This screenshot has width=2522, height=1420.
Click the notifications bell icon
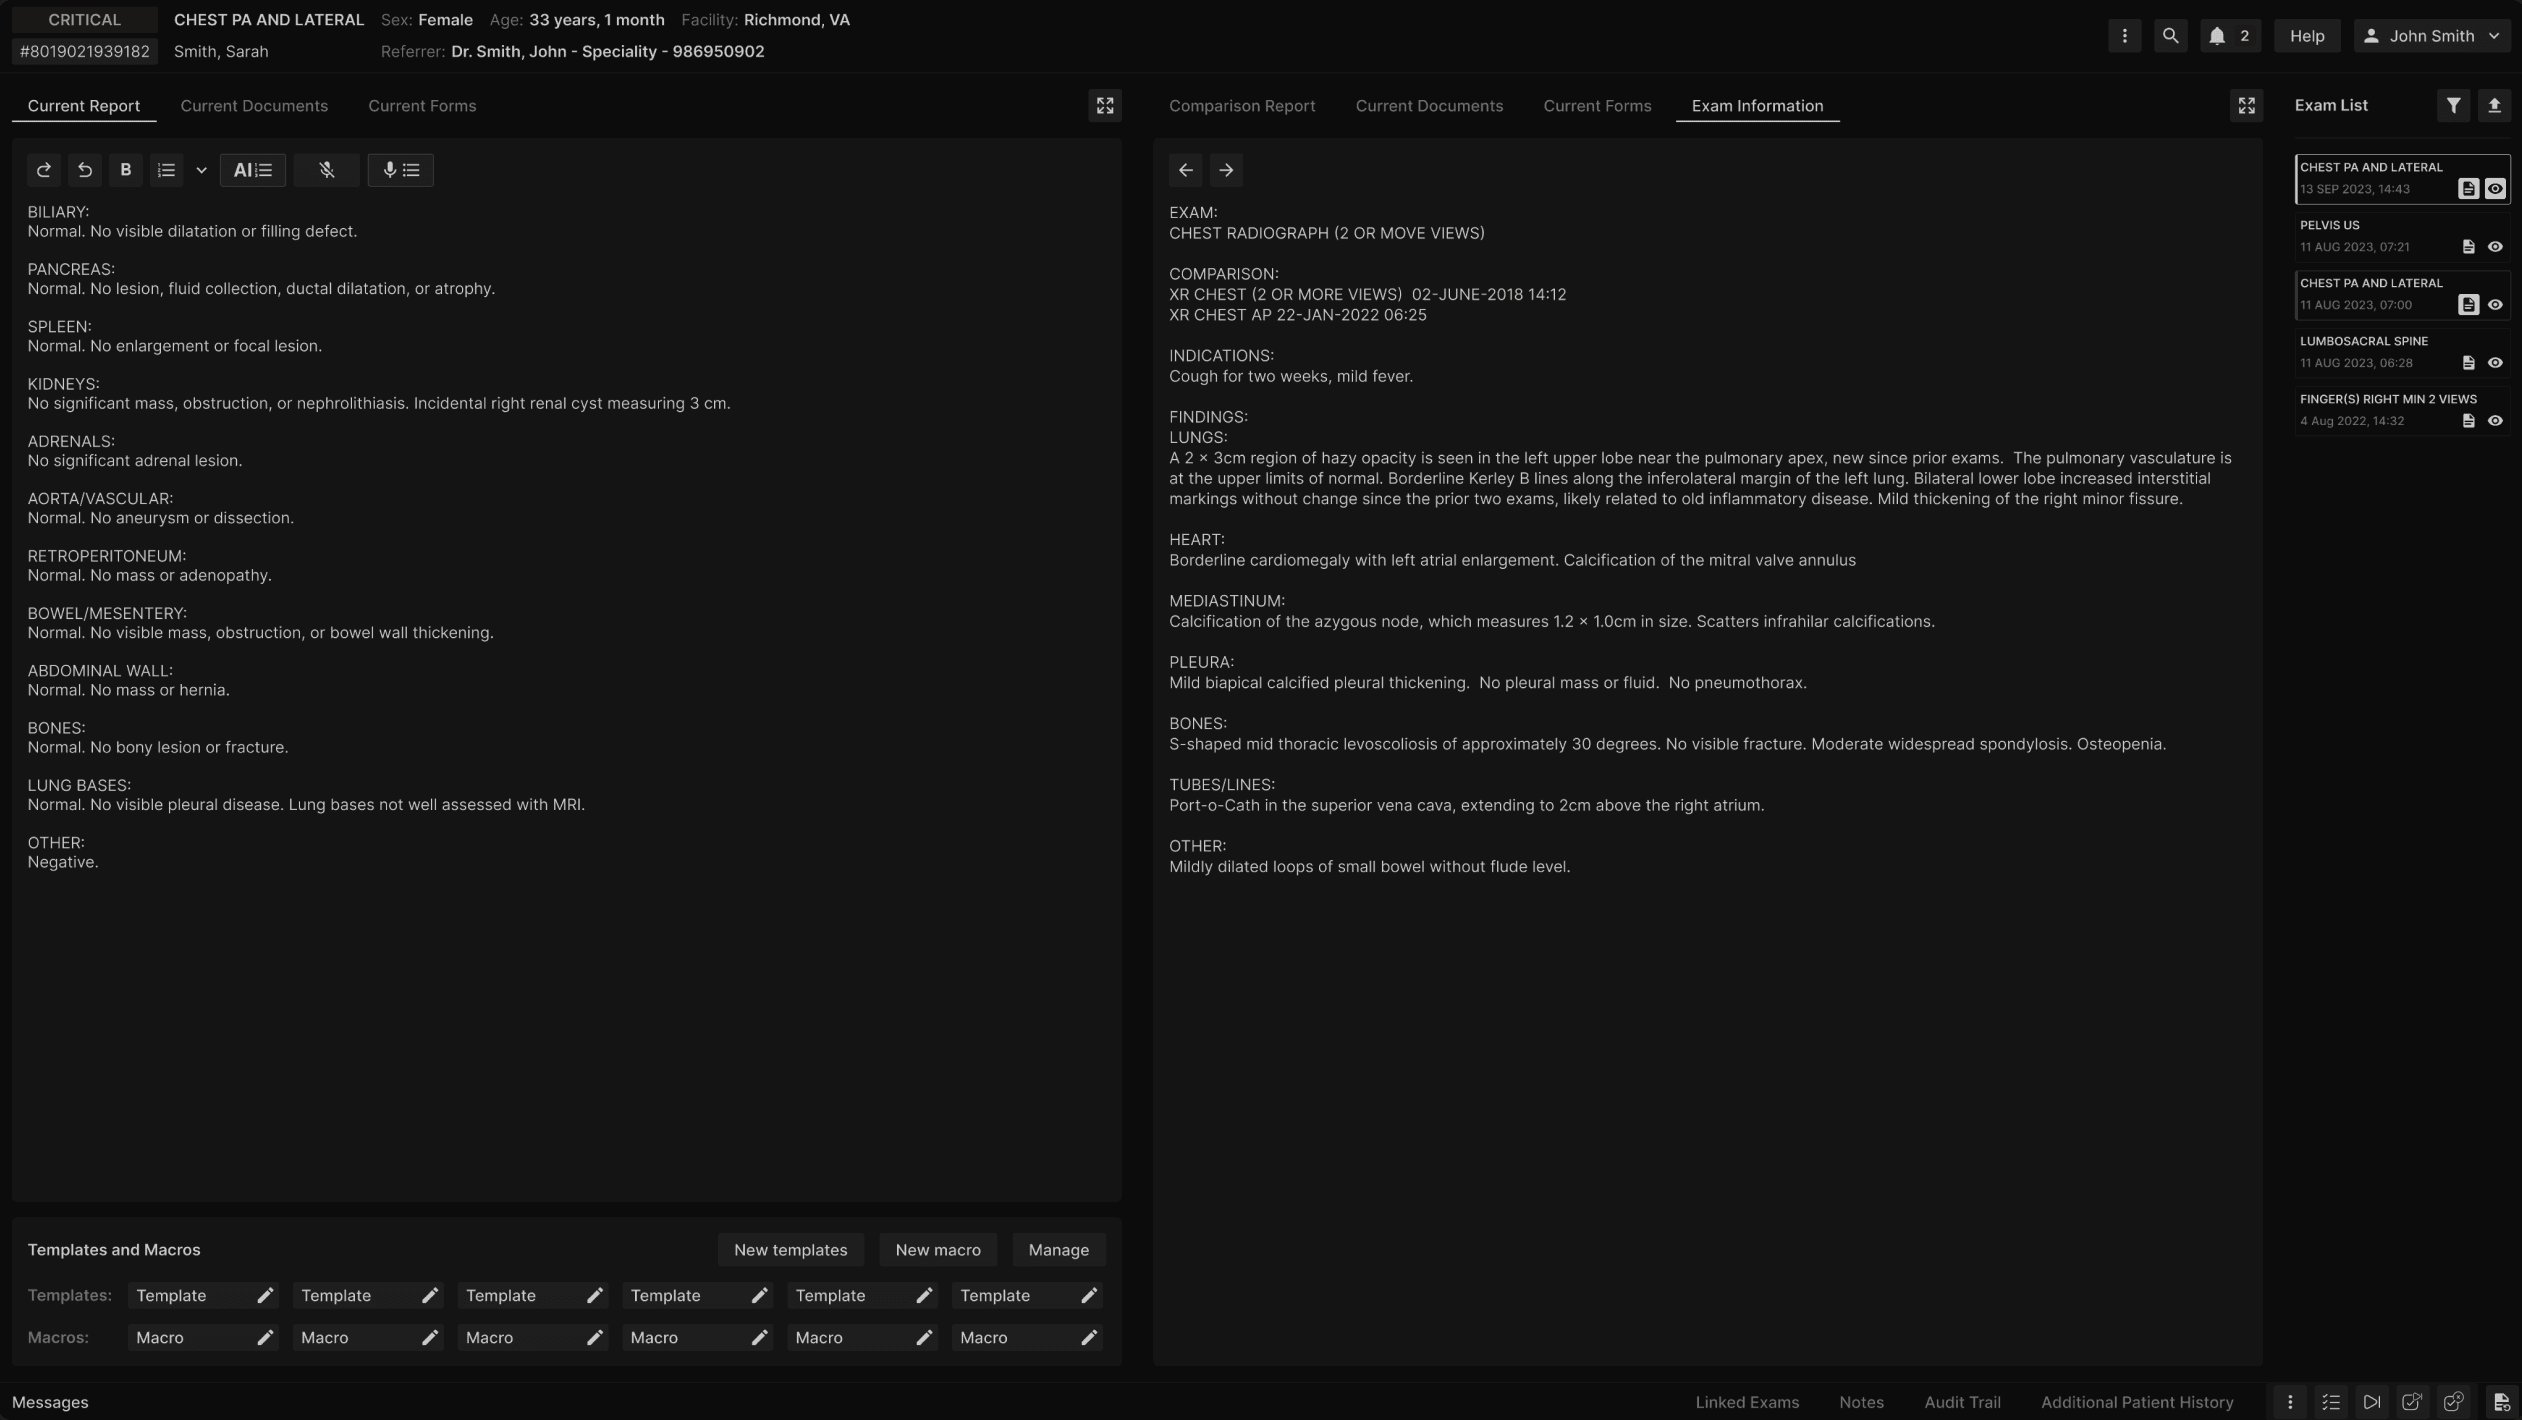coord(2217,36)
